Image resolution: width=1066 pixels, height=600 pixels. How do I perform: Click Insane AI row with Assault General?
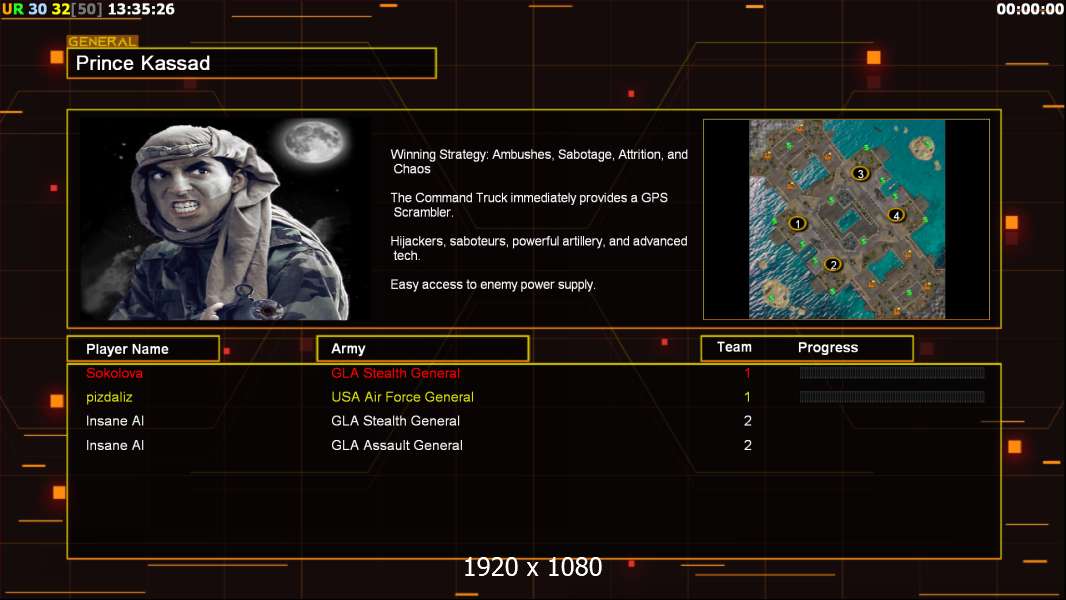(x=534, y=446)
